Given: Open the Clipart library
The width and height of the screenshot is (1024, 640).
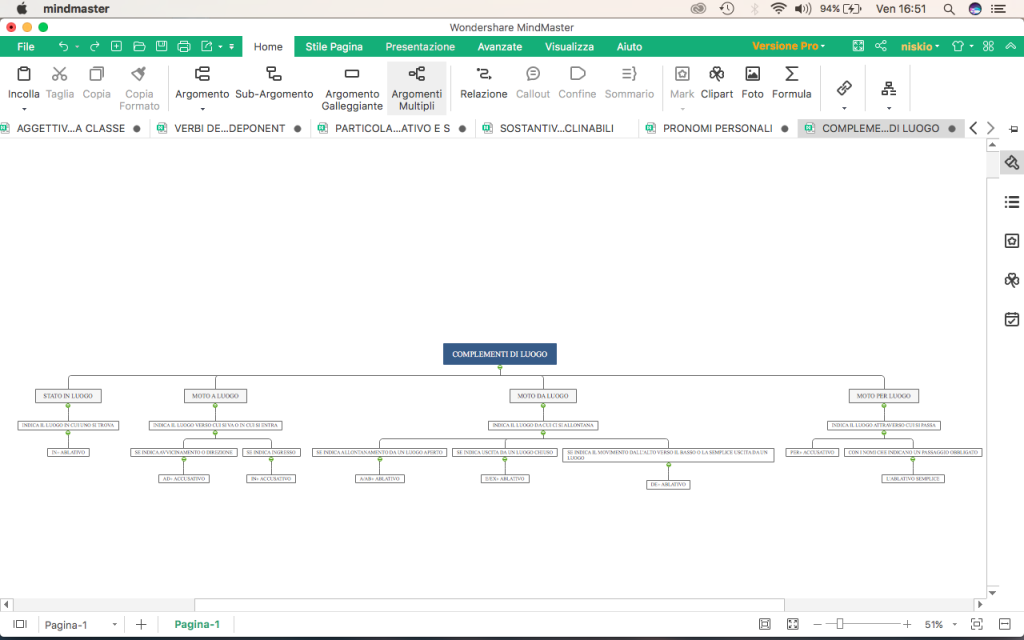Looking at the screenshot, I should 716,85.
